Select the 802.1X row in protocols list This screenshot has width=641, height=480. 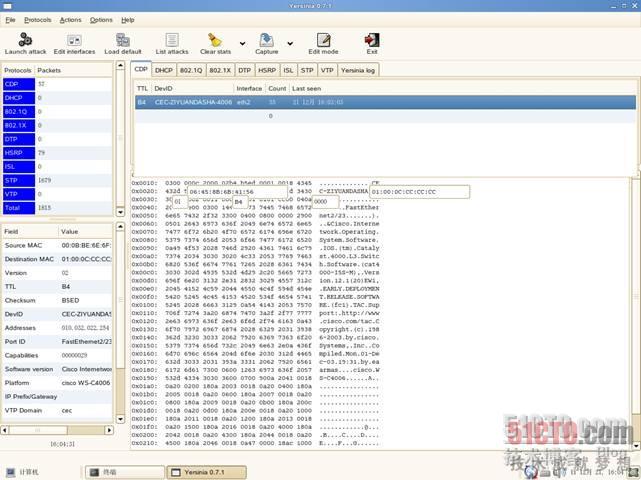(x=57, y=126)
